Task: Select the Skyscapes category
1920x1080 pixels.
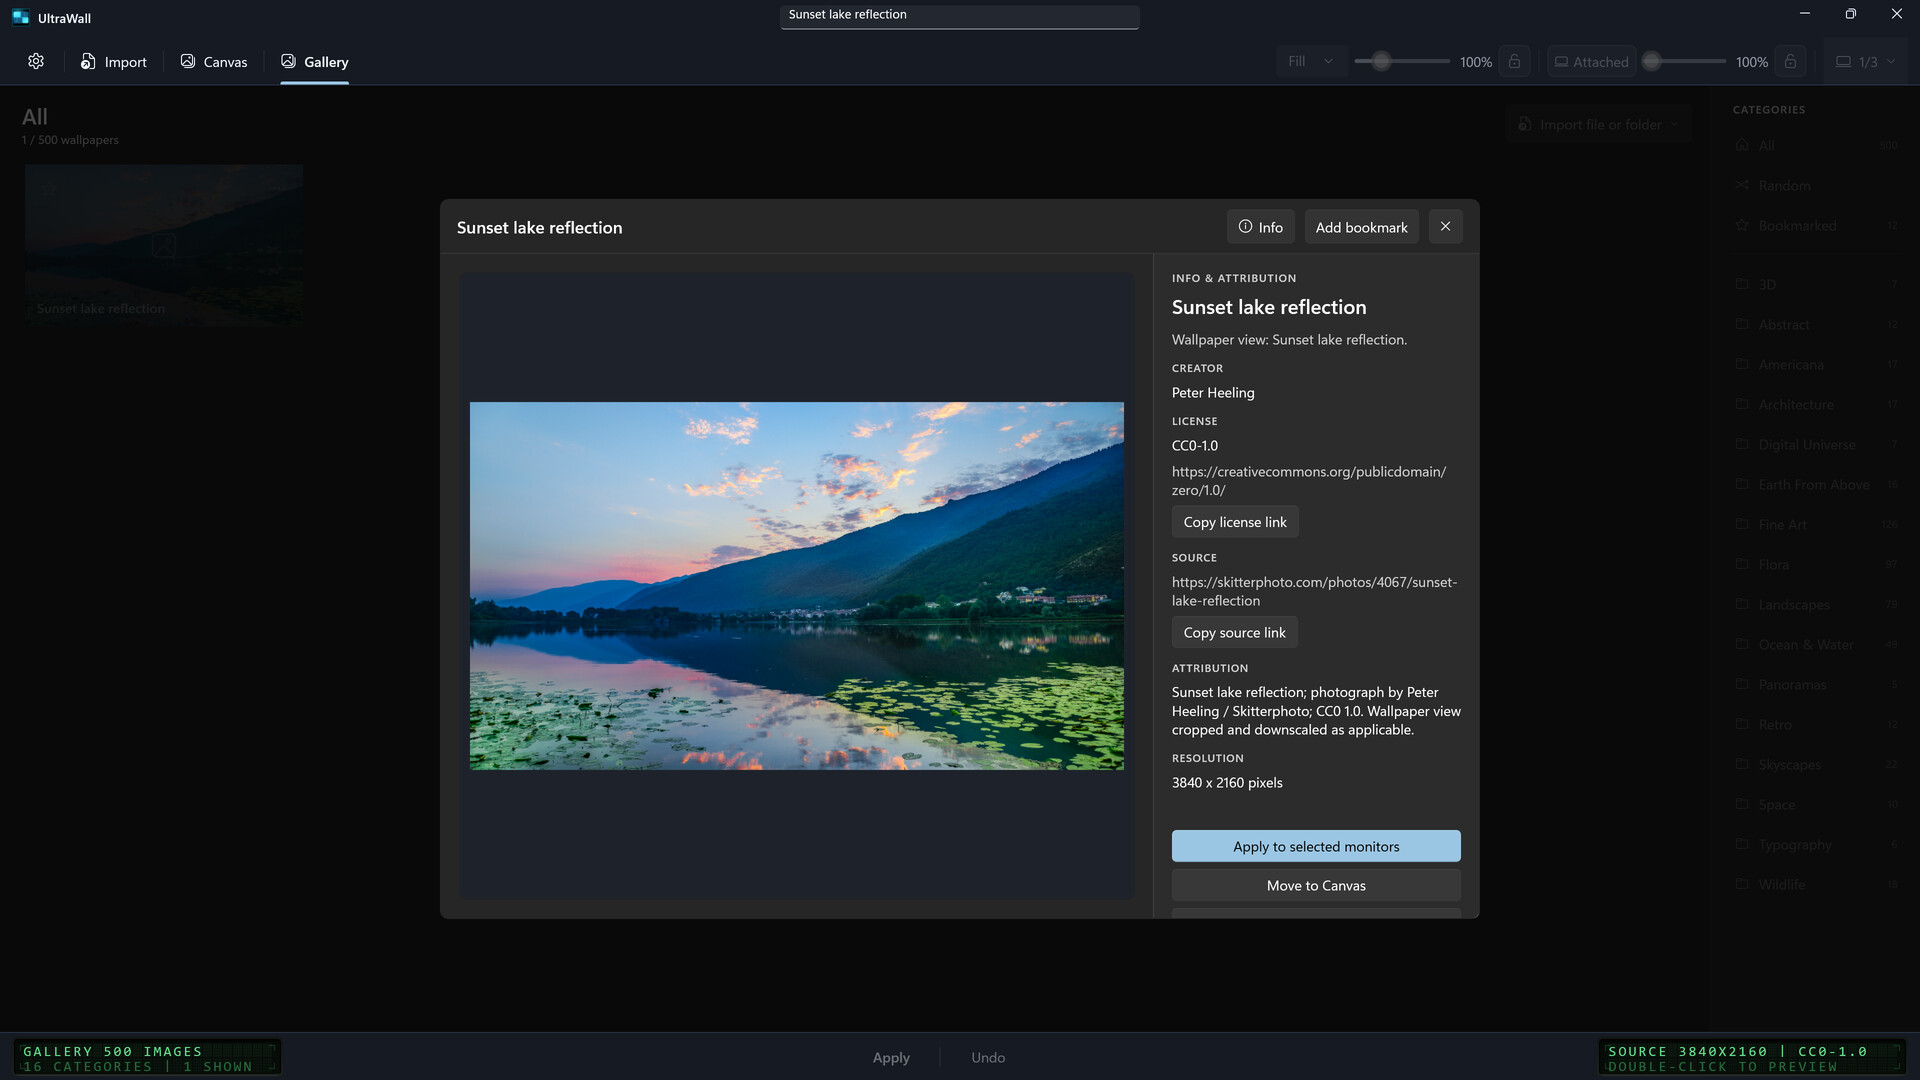Action: pyautogui.click(x=1817, y=764)
